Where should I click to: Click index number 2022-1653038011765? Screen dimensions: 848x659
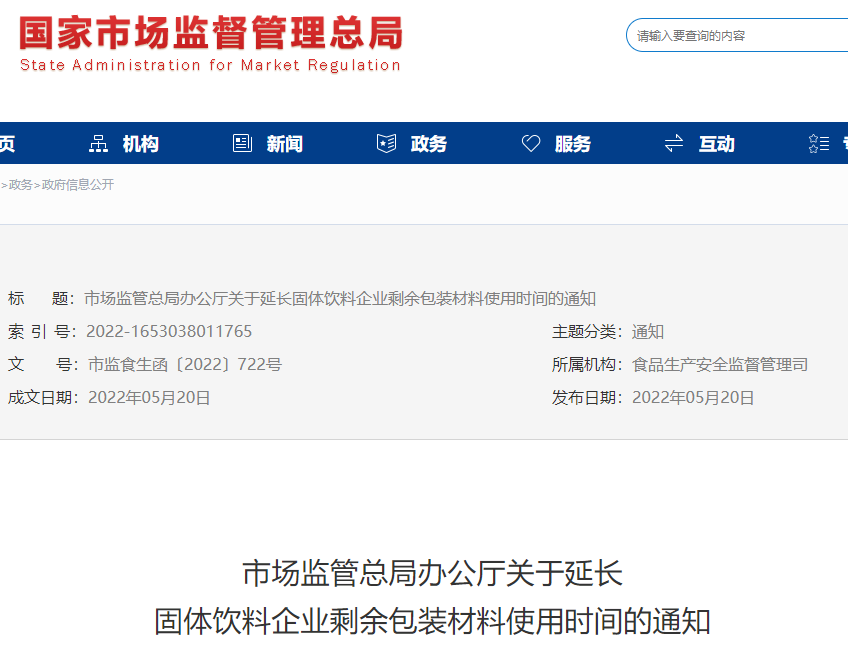point(169,331)
